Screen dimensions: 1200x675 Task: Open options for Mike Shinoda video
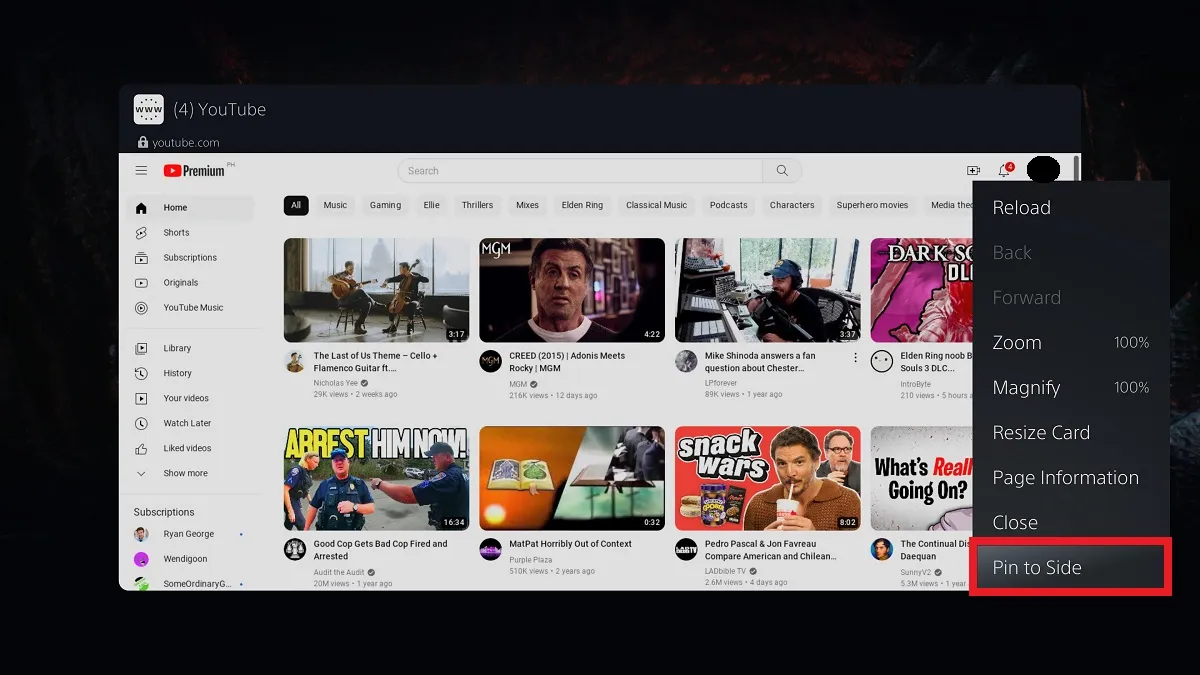pos(856,357)
